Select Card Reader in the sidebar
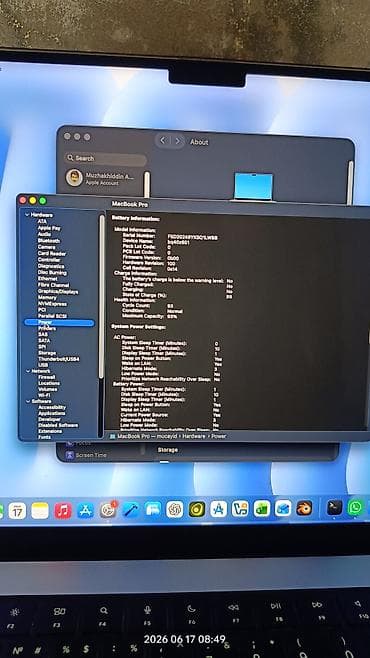The image size is (370, 658). [x=52, y=253]
